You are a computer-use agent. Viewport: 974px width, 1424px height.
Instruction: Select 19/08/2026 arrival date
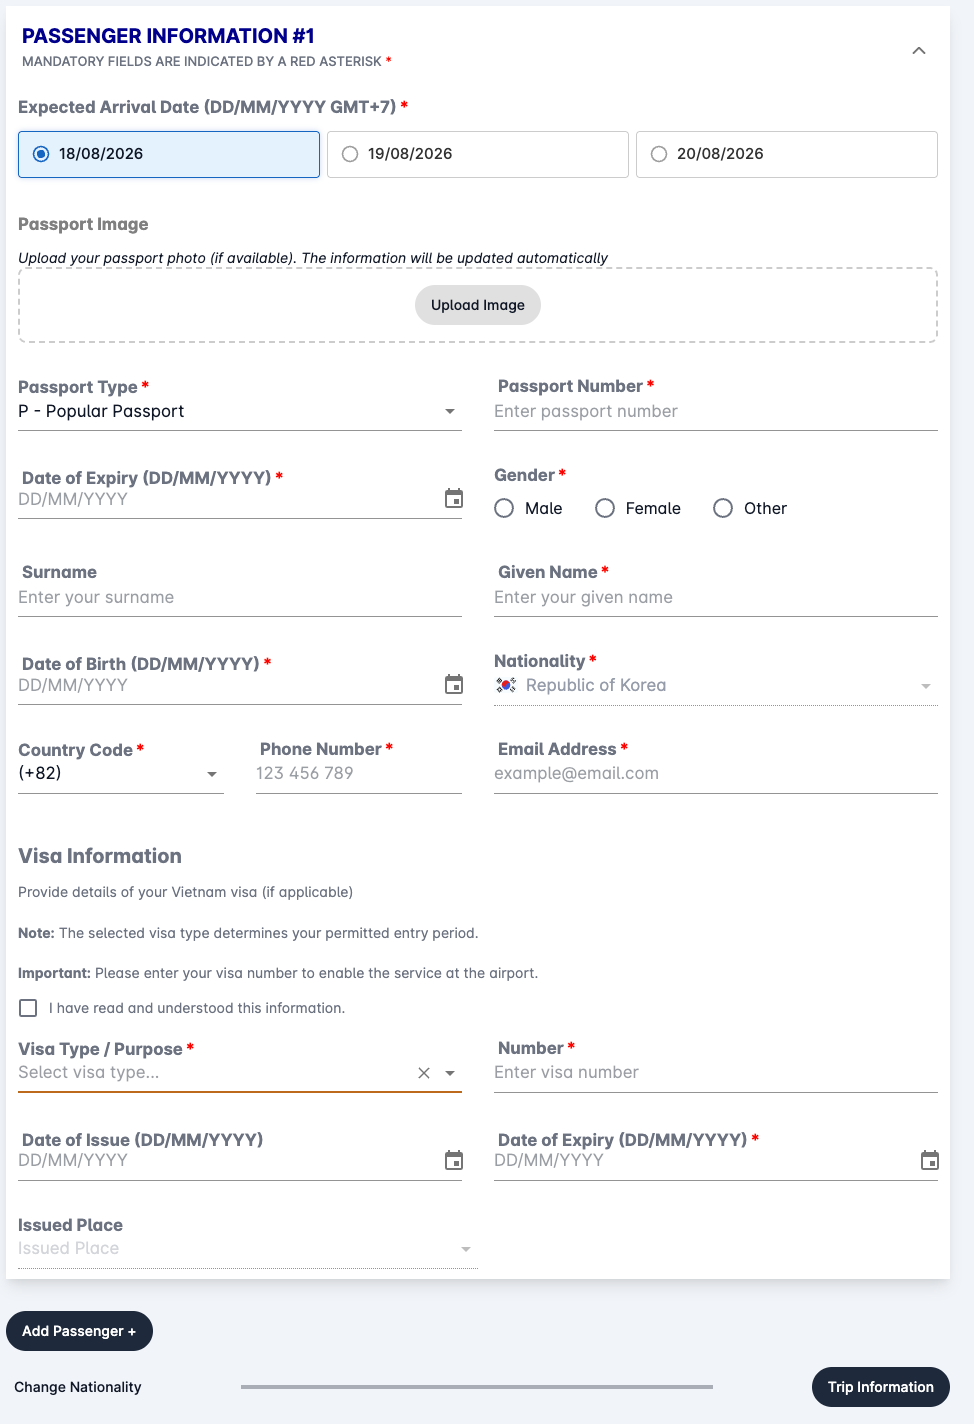[x=478, y=154]
